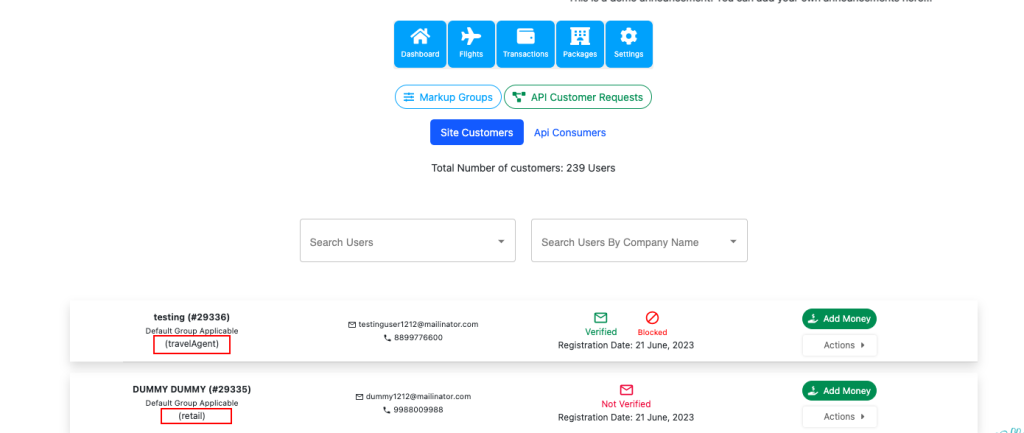The width and height of the screenshot is (1024, 433).
Task: Expand Actions menu for DUMMY DUMMY
Action: click(x=839, y=417)
